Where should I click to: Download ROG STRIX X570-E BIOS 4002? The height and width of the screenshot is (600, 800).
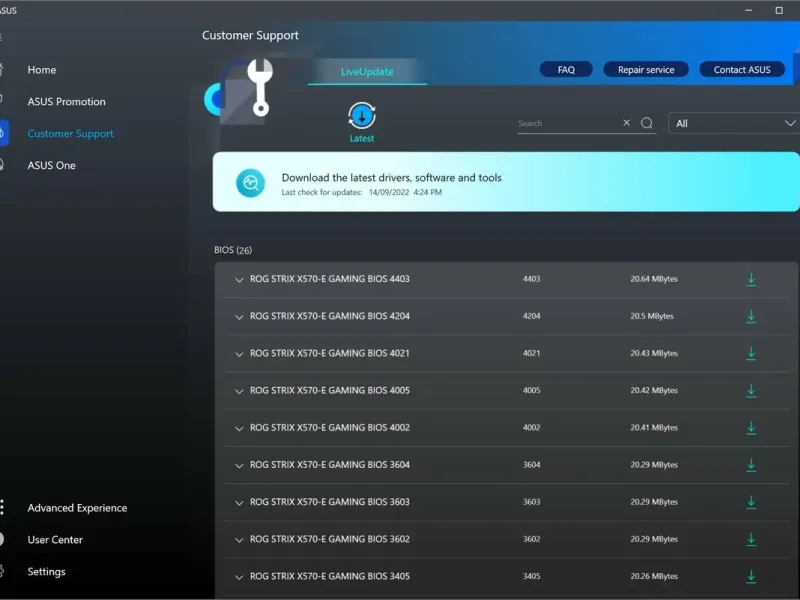click(x=751, y=428)
